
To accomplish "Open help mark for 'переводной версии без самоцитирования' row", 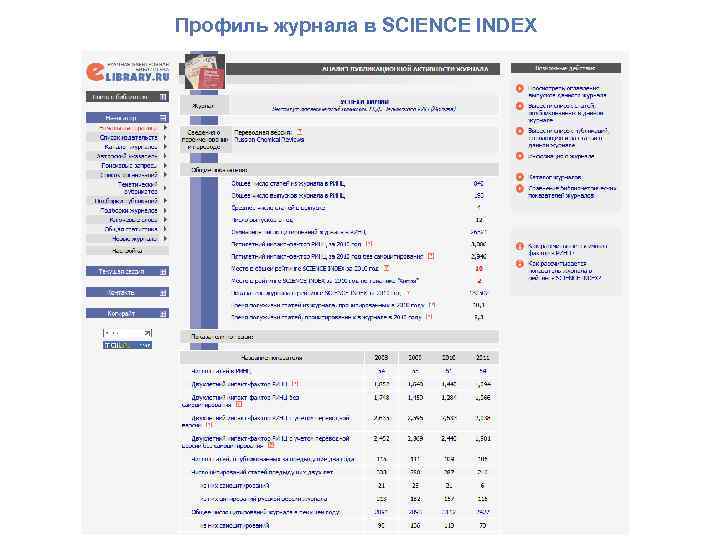I will click(271, 445).
